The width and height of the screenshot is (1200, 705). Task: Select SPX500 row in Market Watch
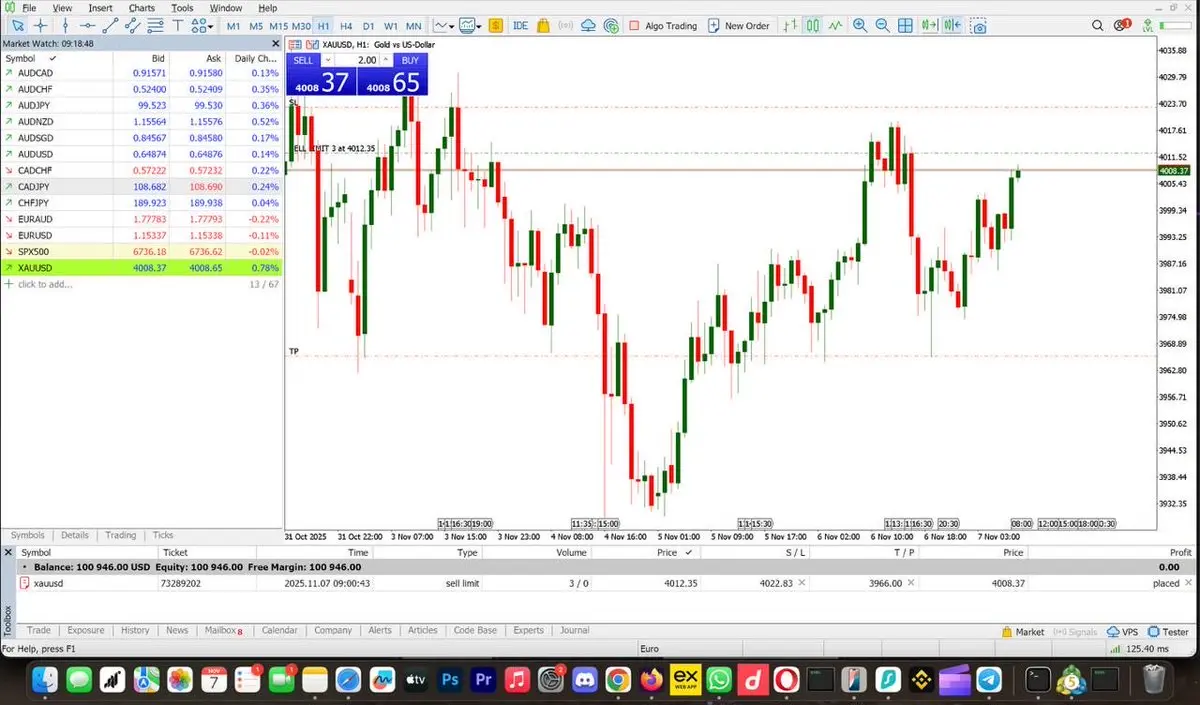tap(141, 251)
